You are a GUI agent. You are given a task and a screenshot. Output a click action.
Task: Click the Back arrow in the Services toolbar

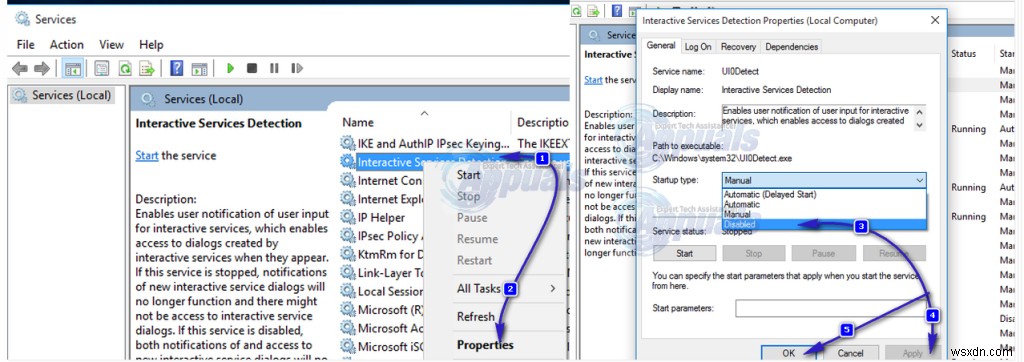pos(20,68)
